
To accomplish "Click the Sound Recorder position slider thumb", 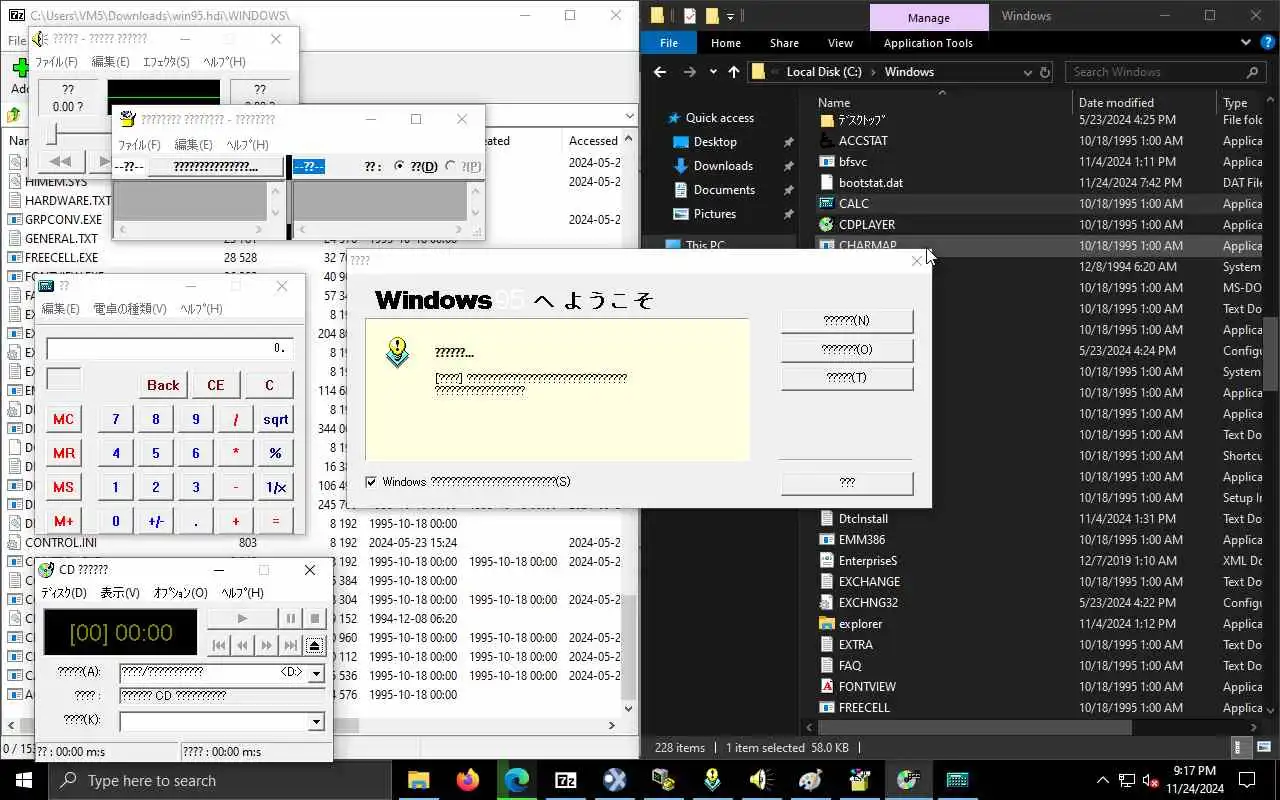I will (51, 132).
